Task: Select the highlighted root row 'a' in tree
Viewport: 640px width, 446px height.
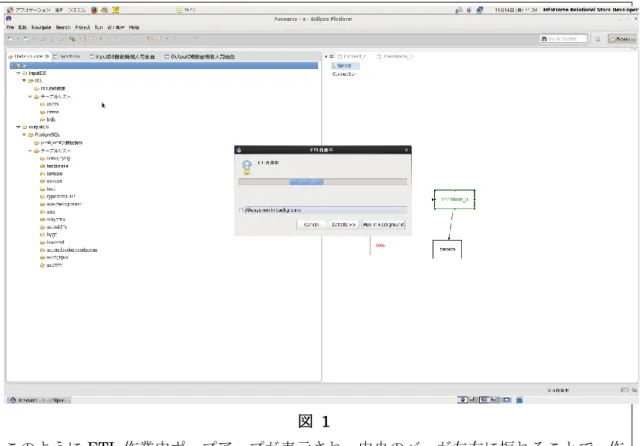Action: tap(164, 65)
